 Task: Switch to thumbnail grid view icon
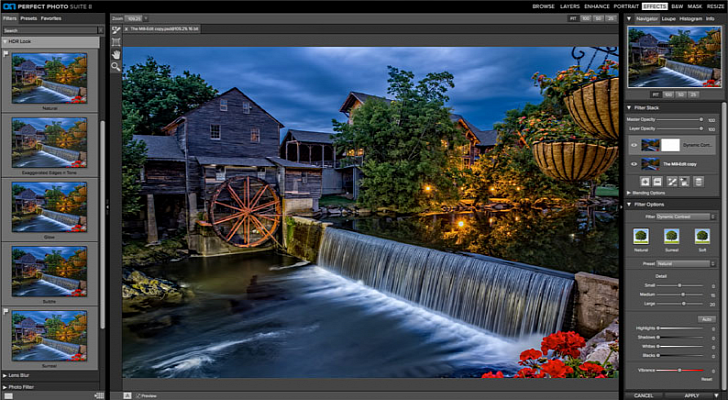click(x=99, y=396)
